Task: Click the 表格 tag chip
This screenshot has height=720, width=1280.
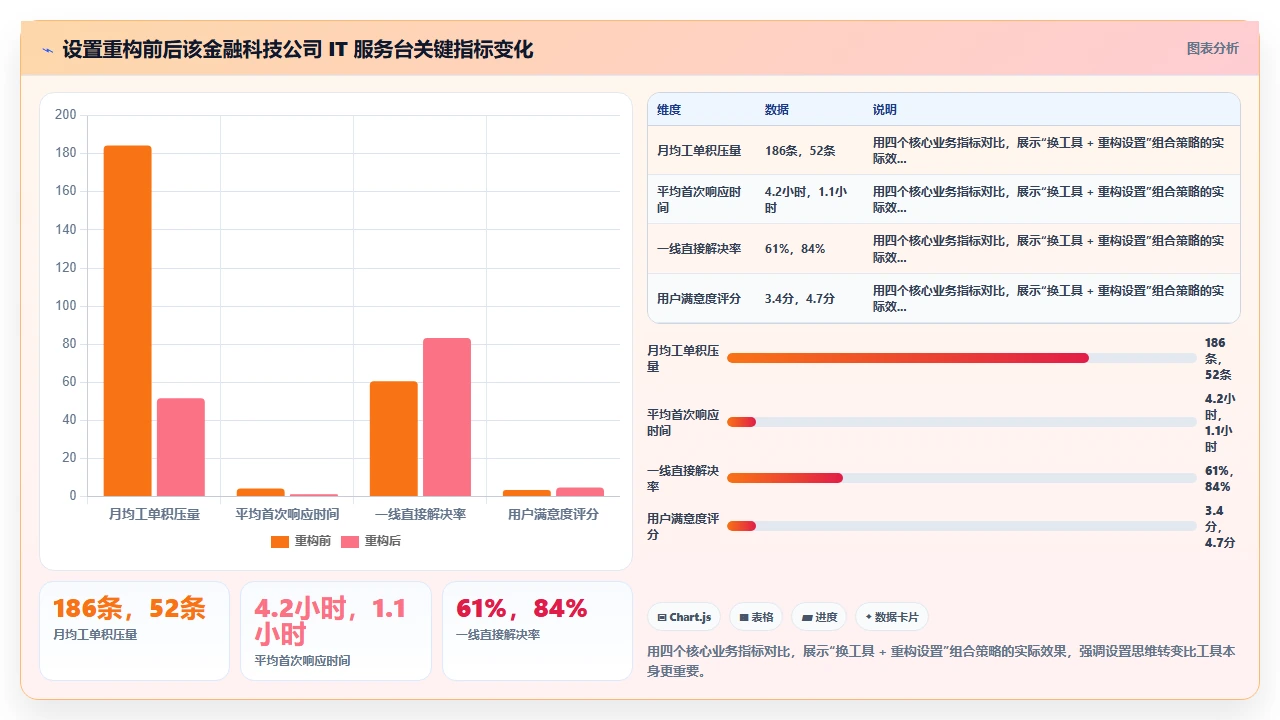Action: (756, 617)
